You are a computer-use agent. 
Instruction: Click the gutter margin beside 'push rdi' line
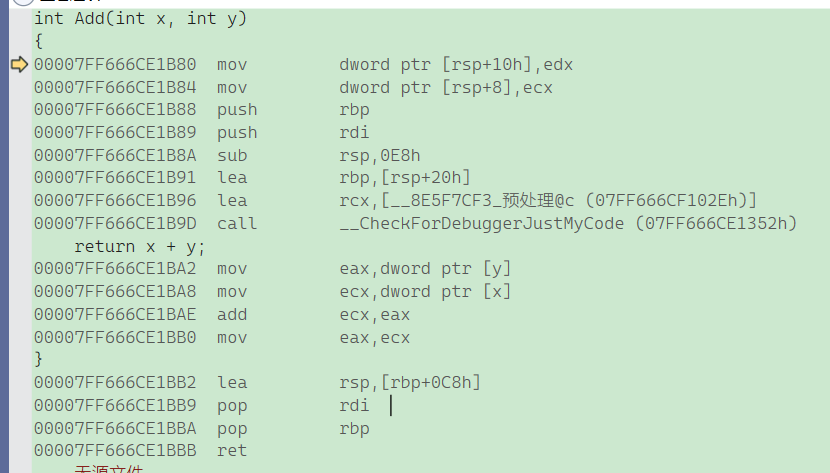point(20,132)
